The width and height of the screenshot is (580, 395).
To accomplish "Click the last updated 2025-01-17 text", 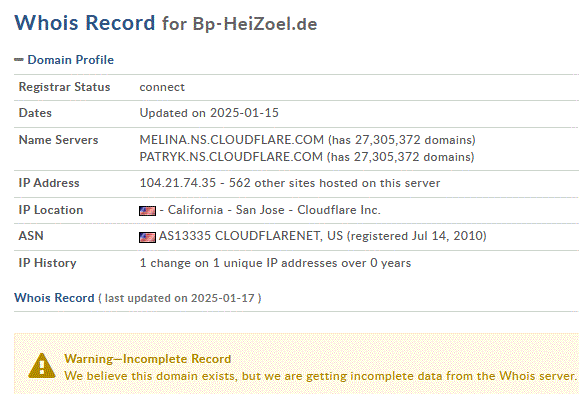I will click(x=180, y=298).
